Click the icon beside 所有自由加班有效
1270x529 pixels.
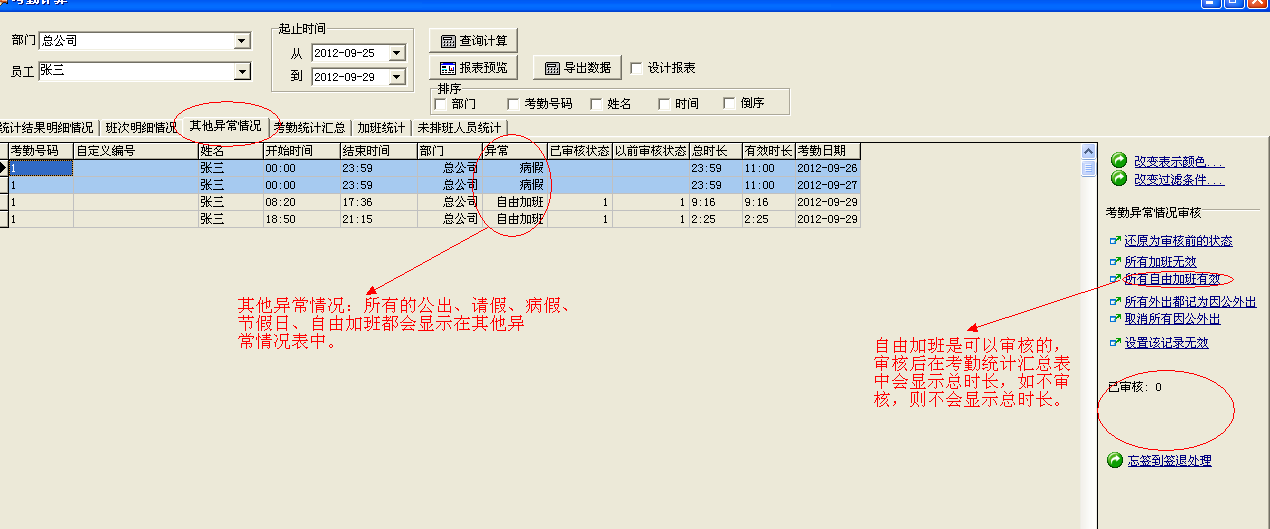1116,279
